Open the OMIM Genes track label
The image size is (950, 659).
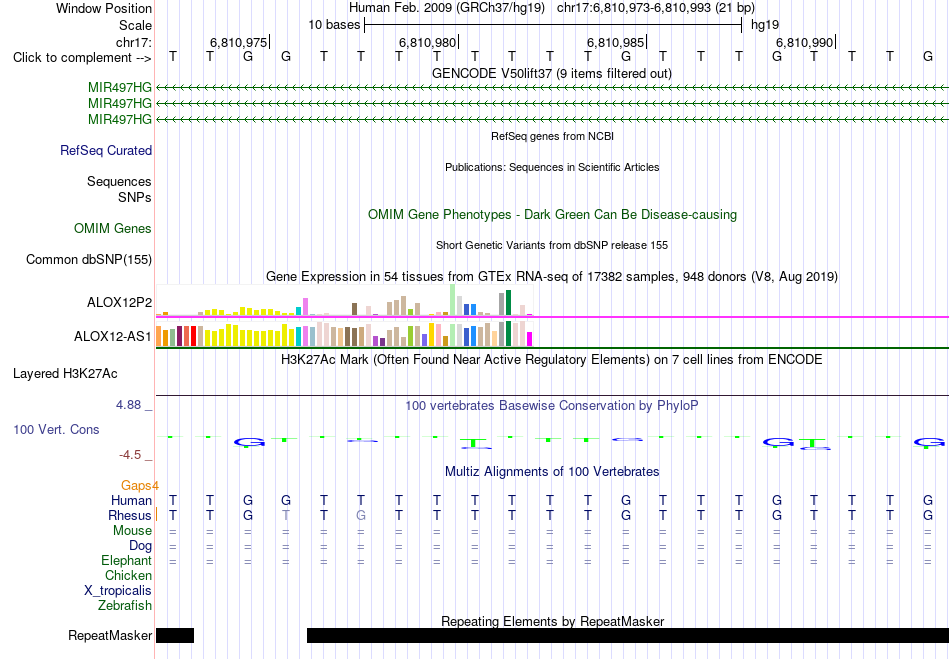pyautogui.click(x=113, y=228)
